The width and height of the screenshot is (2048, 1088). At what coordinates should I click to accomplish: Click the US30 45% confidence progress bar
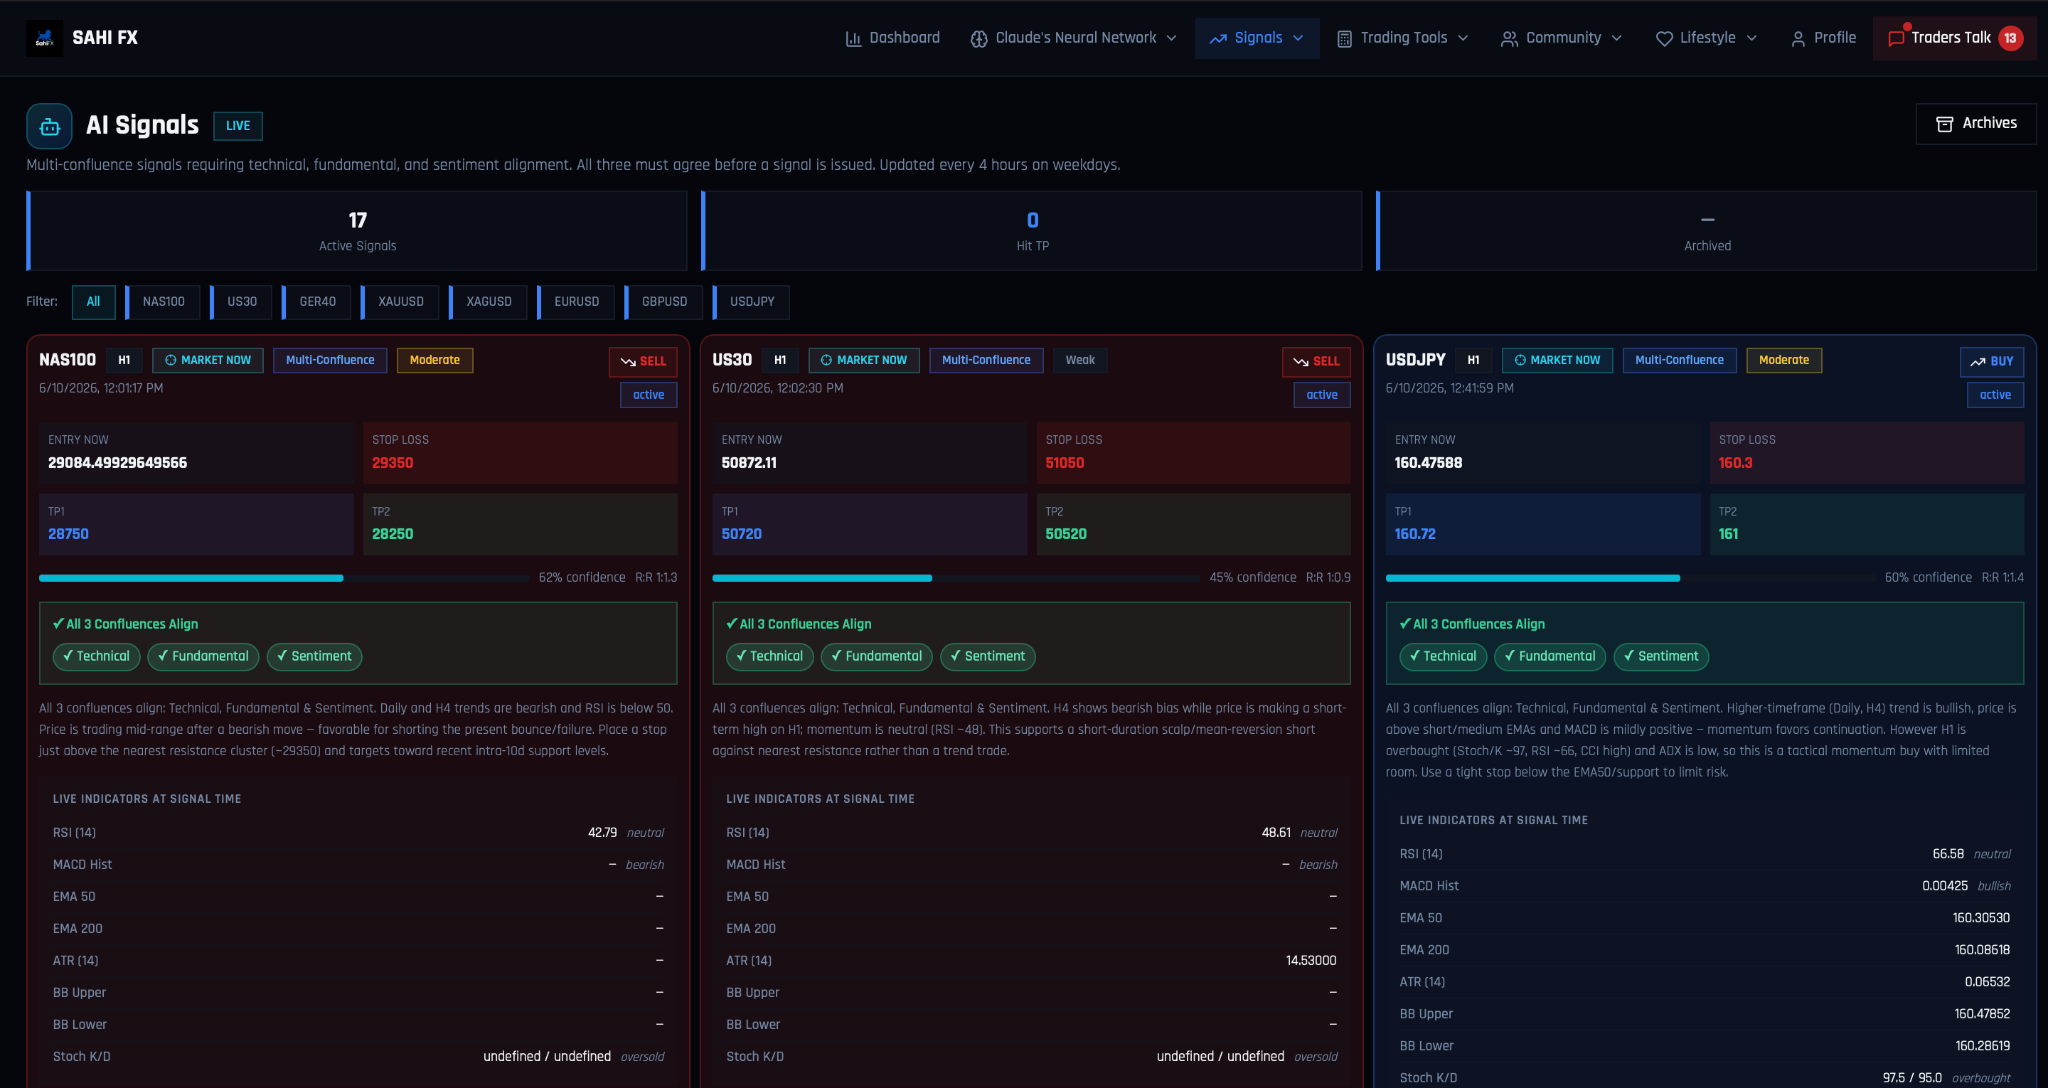955,578
